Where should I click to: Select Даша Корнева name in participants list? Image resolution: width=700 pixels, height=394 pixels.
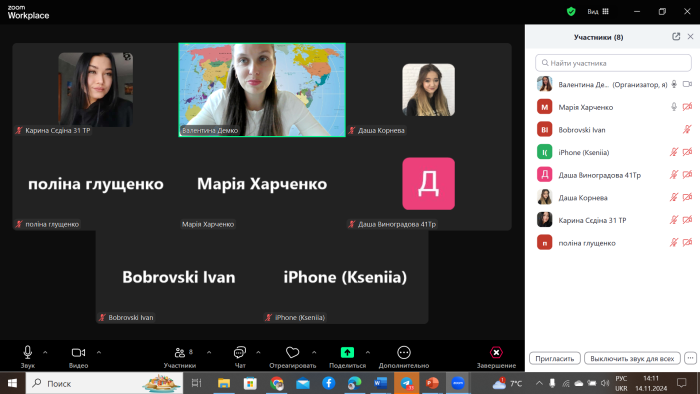pyautogui.click(x=583, y=197)
